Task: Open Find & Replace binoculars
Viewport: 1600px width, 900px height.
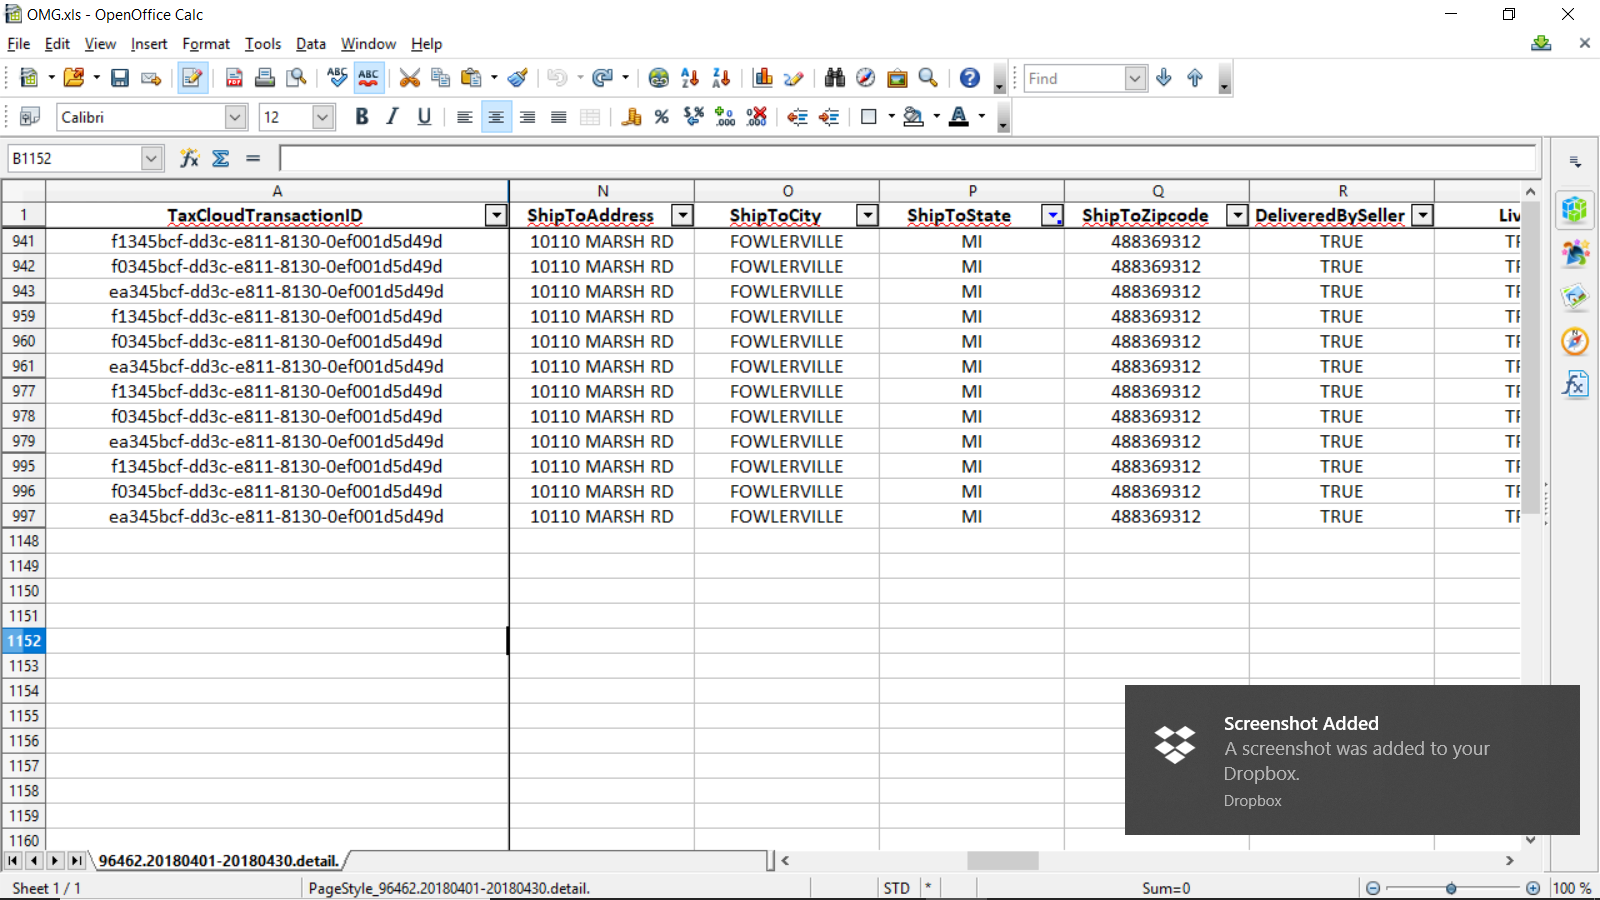Action: pos(835,78)
